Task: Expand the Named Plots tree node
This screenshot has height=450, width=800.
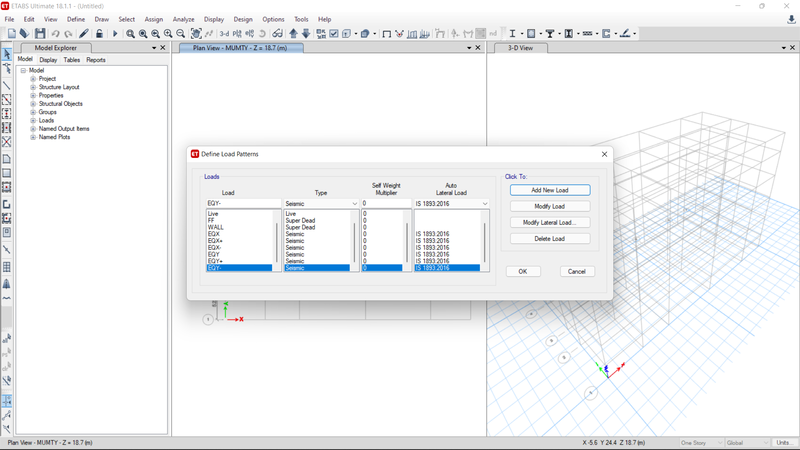Action: point(33,137)
